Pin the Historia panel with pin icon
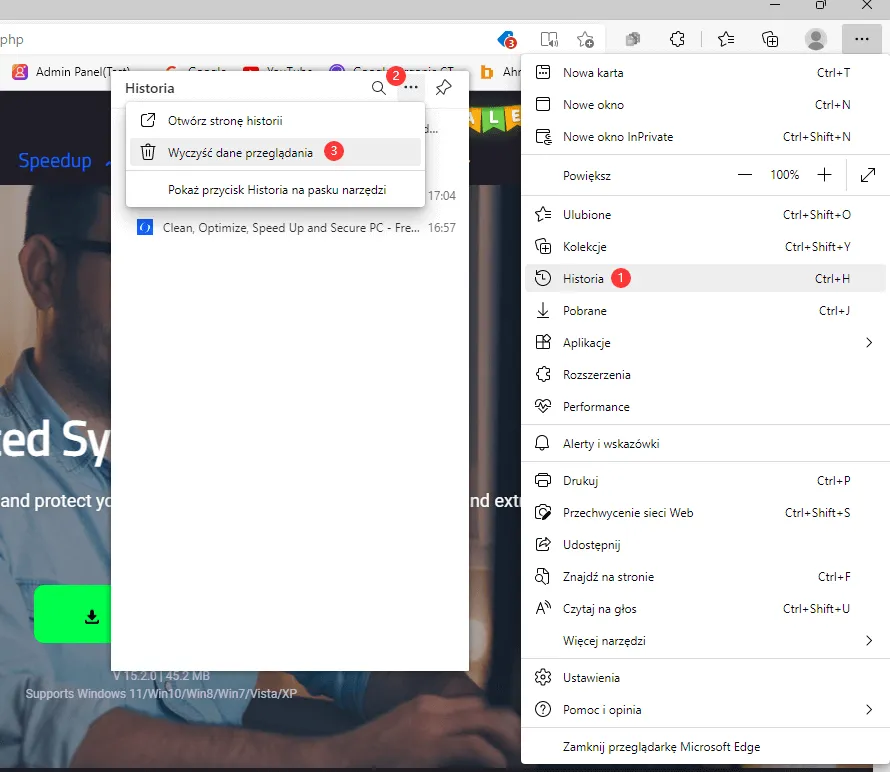890x772 pixels. pos(444,88)
